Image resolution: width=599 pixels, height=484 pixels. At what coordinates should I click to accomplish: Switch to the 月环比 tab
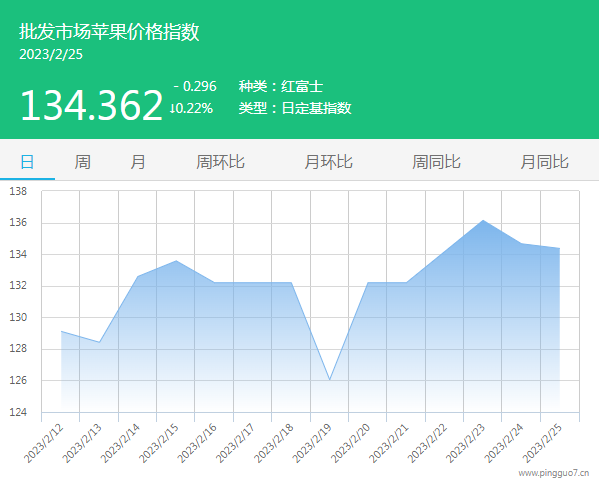[329, 162]
